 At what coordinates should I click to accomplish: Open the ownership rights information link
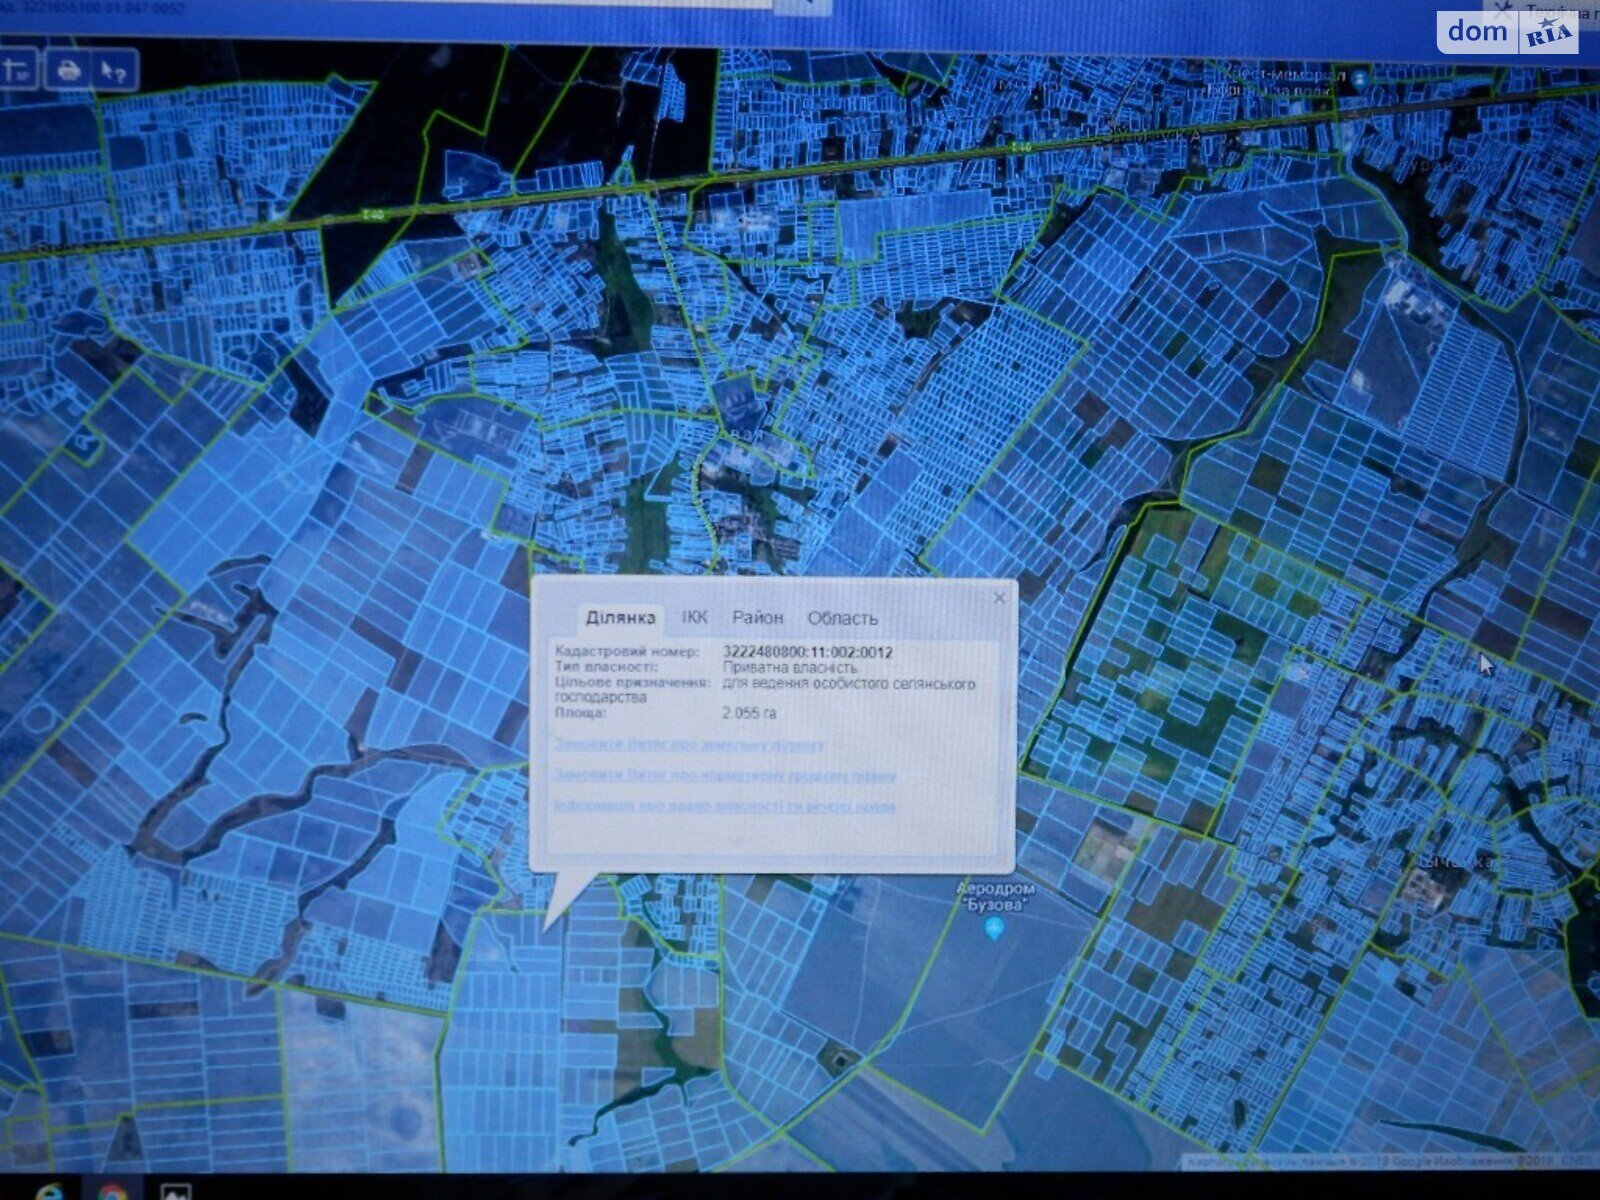pos(725,806)
